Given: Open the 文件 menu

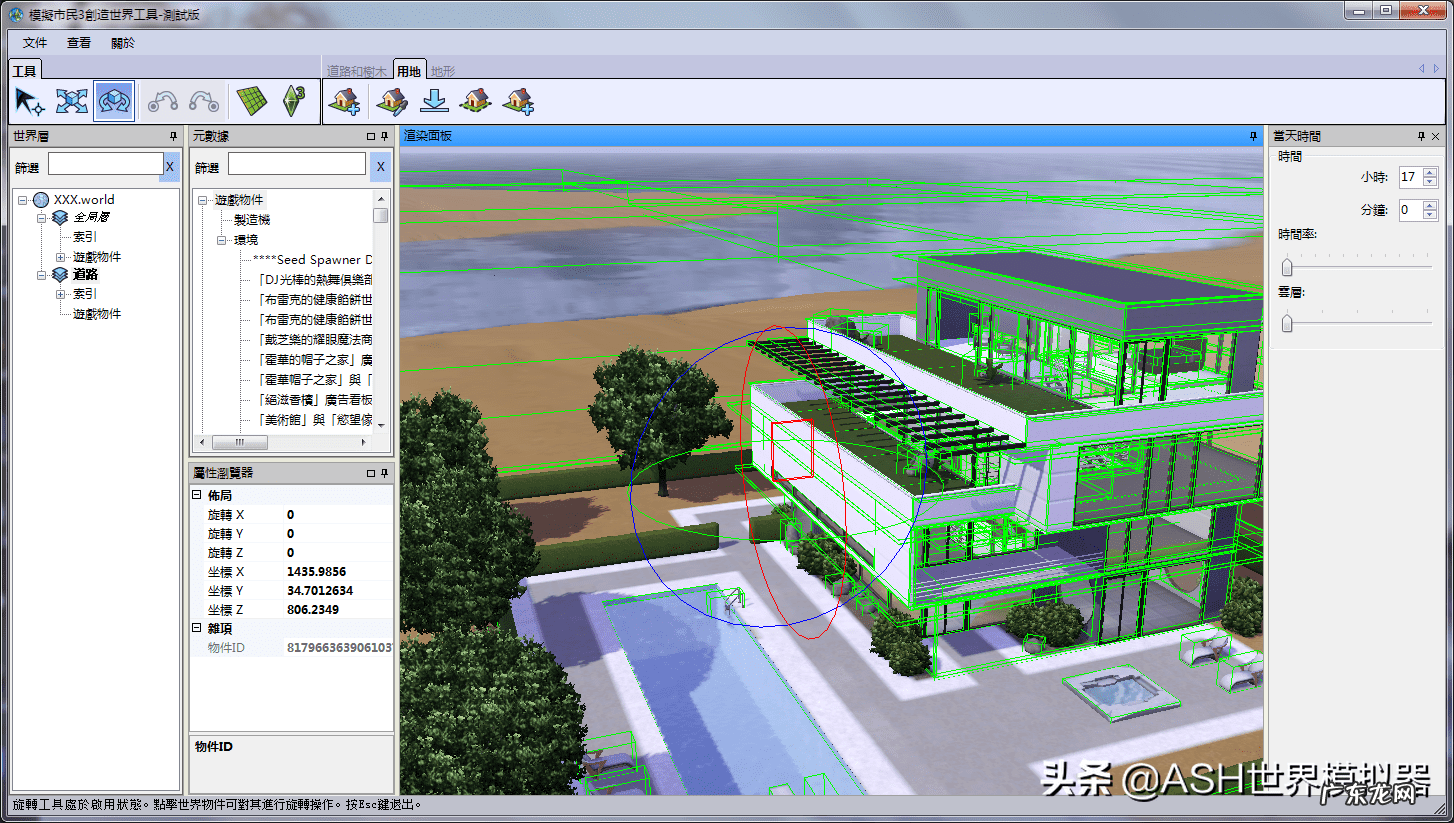Looking at the screenshot, I should tap(35, 43).
